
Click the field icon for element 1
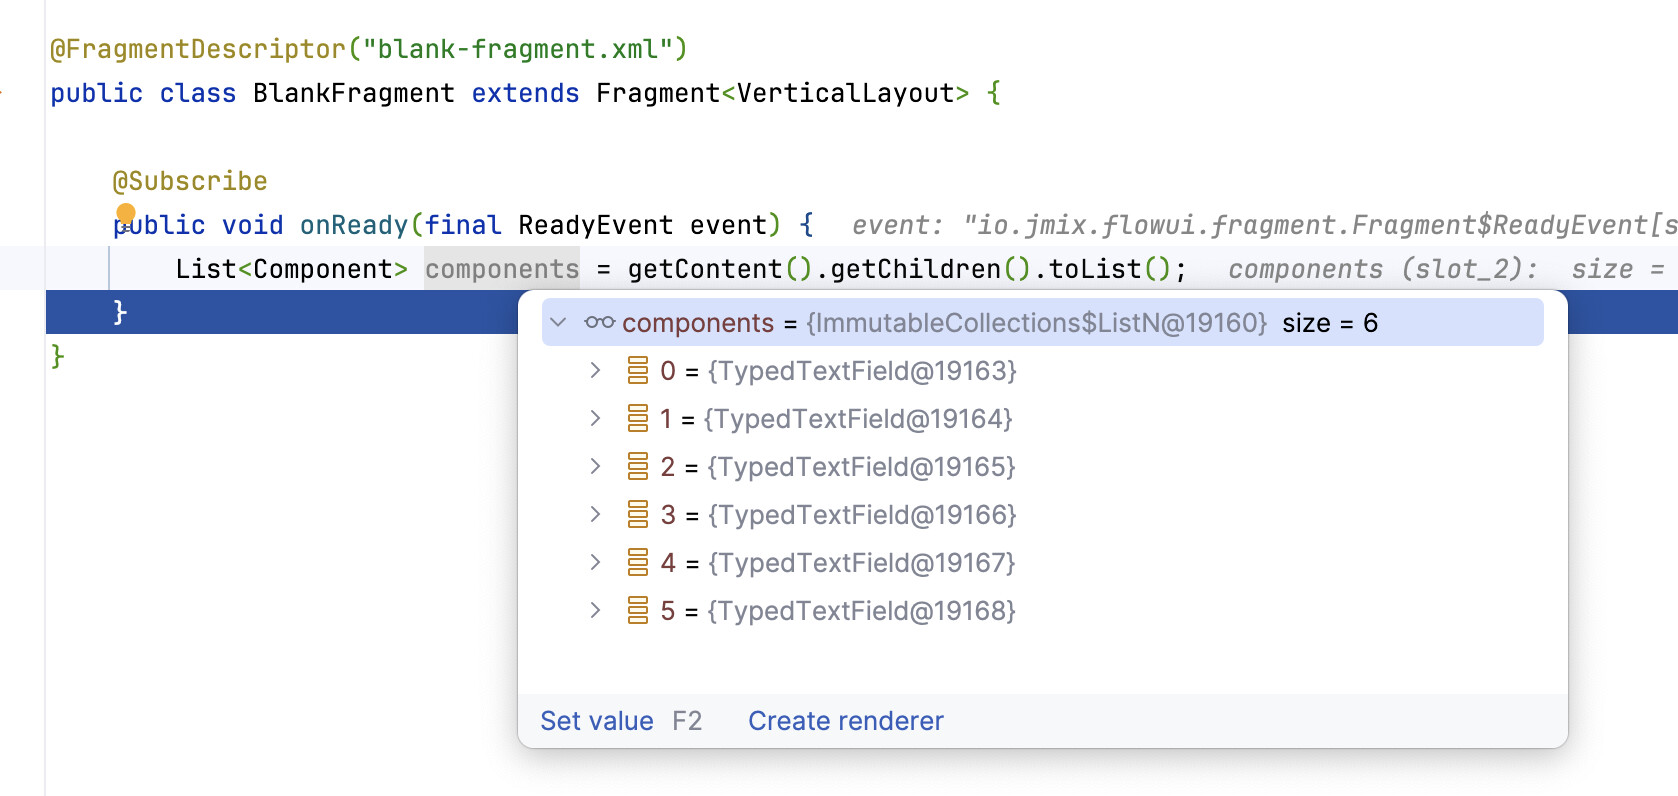(638, 418)
